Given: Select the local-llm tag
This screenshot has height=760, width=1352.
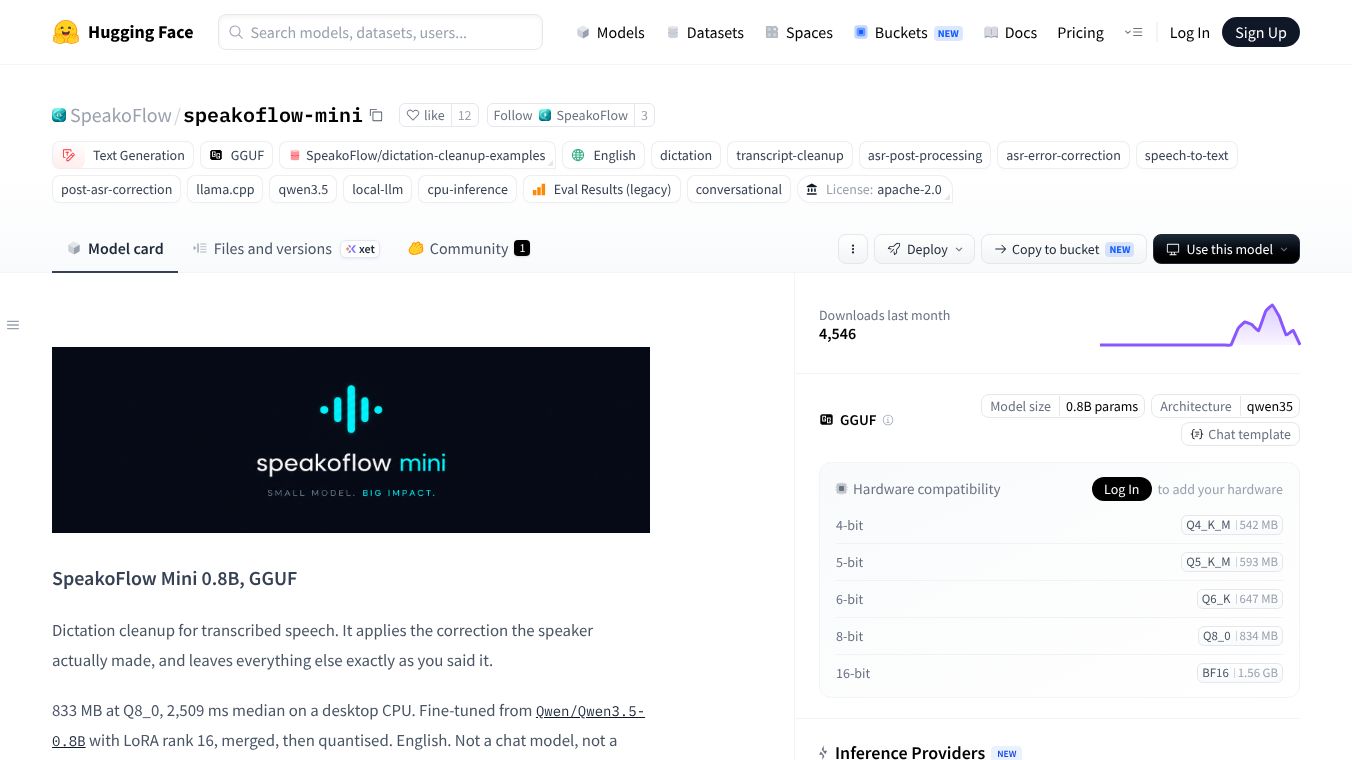Looking at the screenshot, I should [x=377, y=189].
